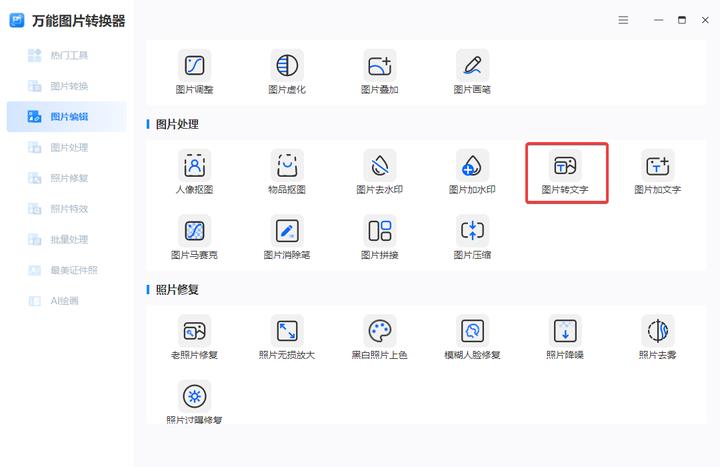
Task: Click the 图片调整 tool
Action: (x=194, y=72)
